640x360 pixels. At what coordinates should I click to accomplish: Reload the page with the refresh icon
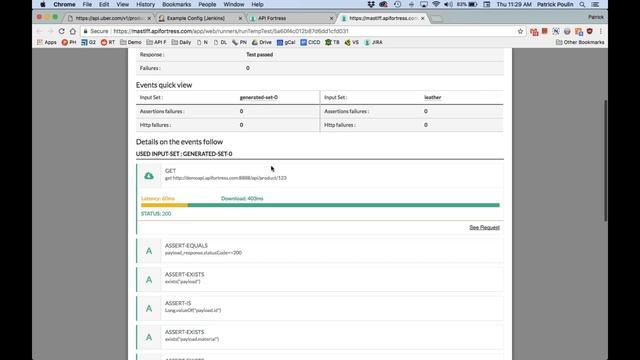pos(61,31)
